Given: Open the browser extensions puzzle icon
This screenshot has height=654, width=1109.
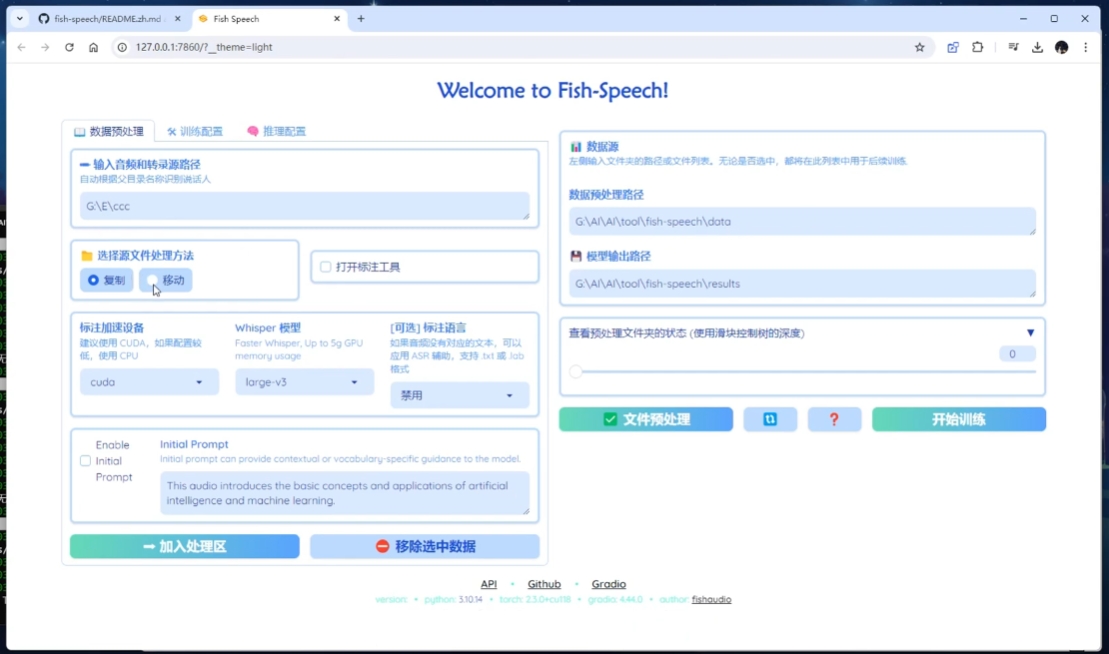Looking at the screenshot, I should pos(977,47).
